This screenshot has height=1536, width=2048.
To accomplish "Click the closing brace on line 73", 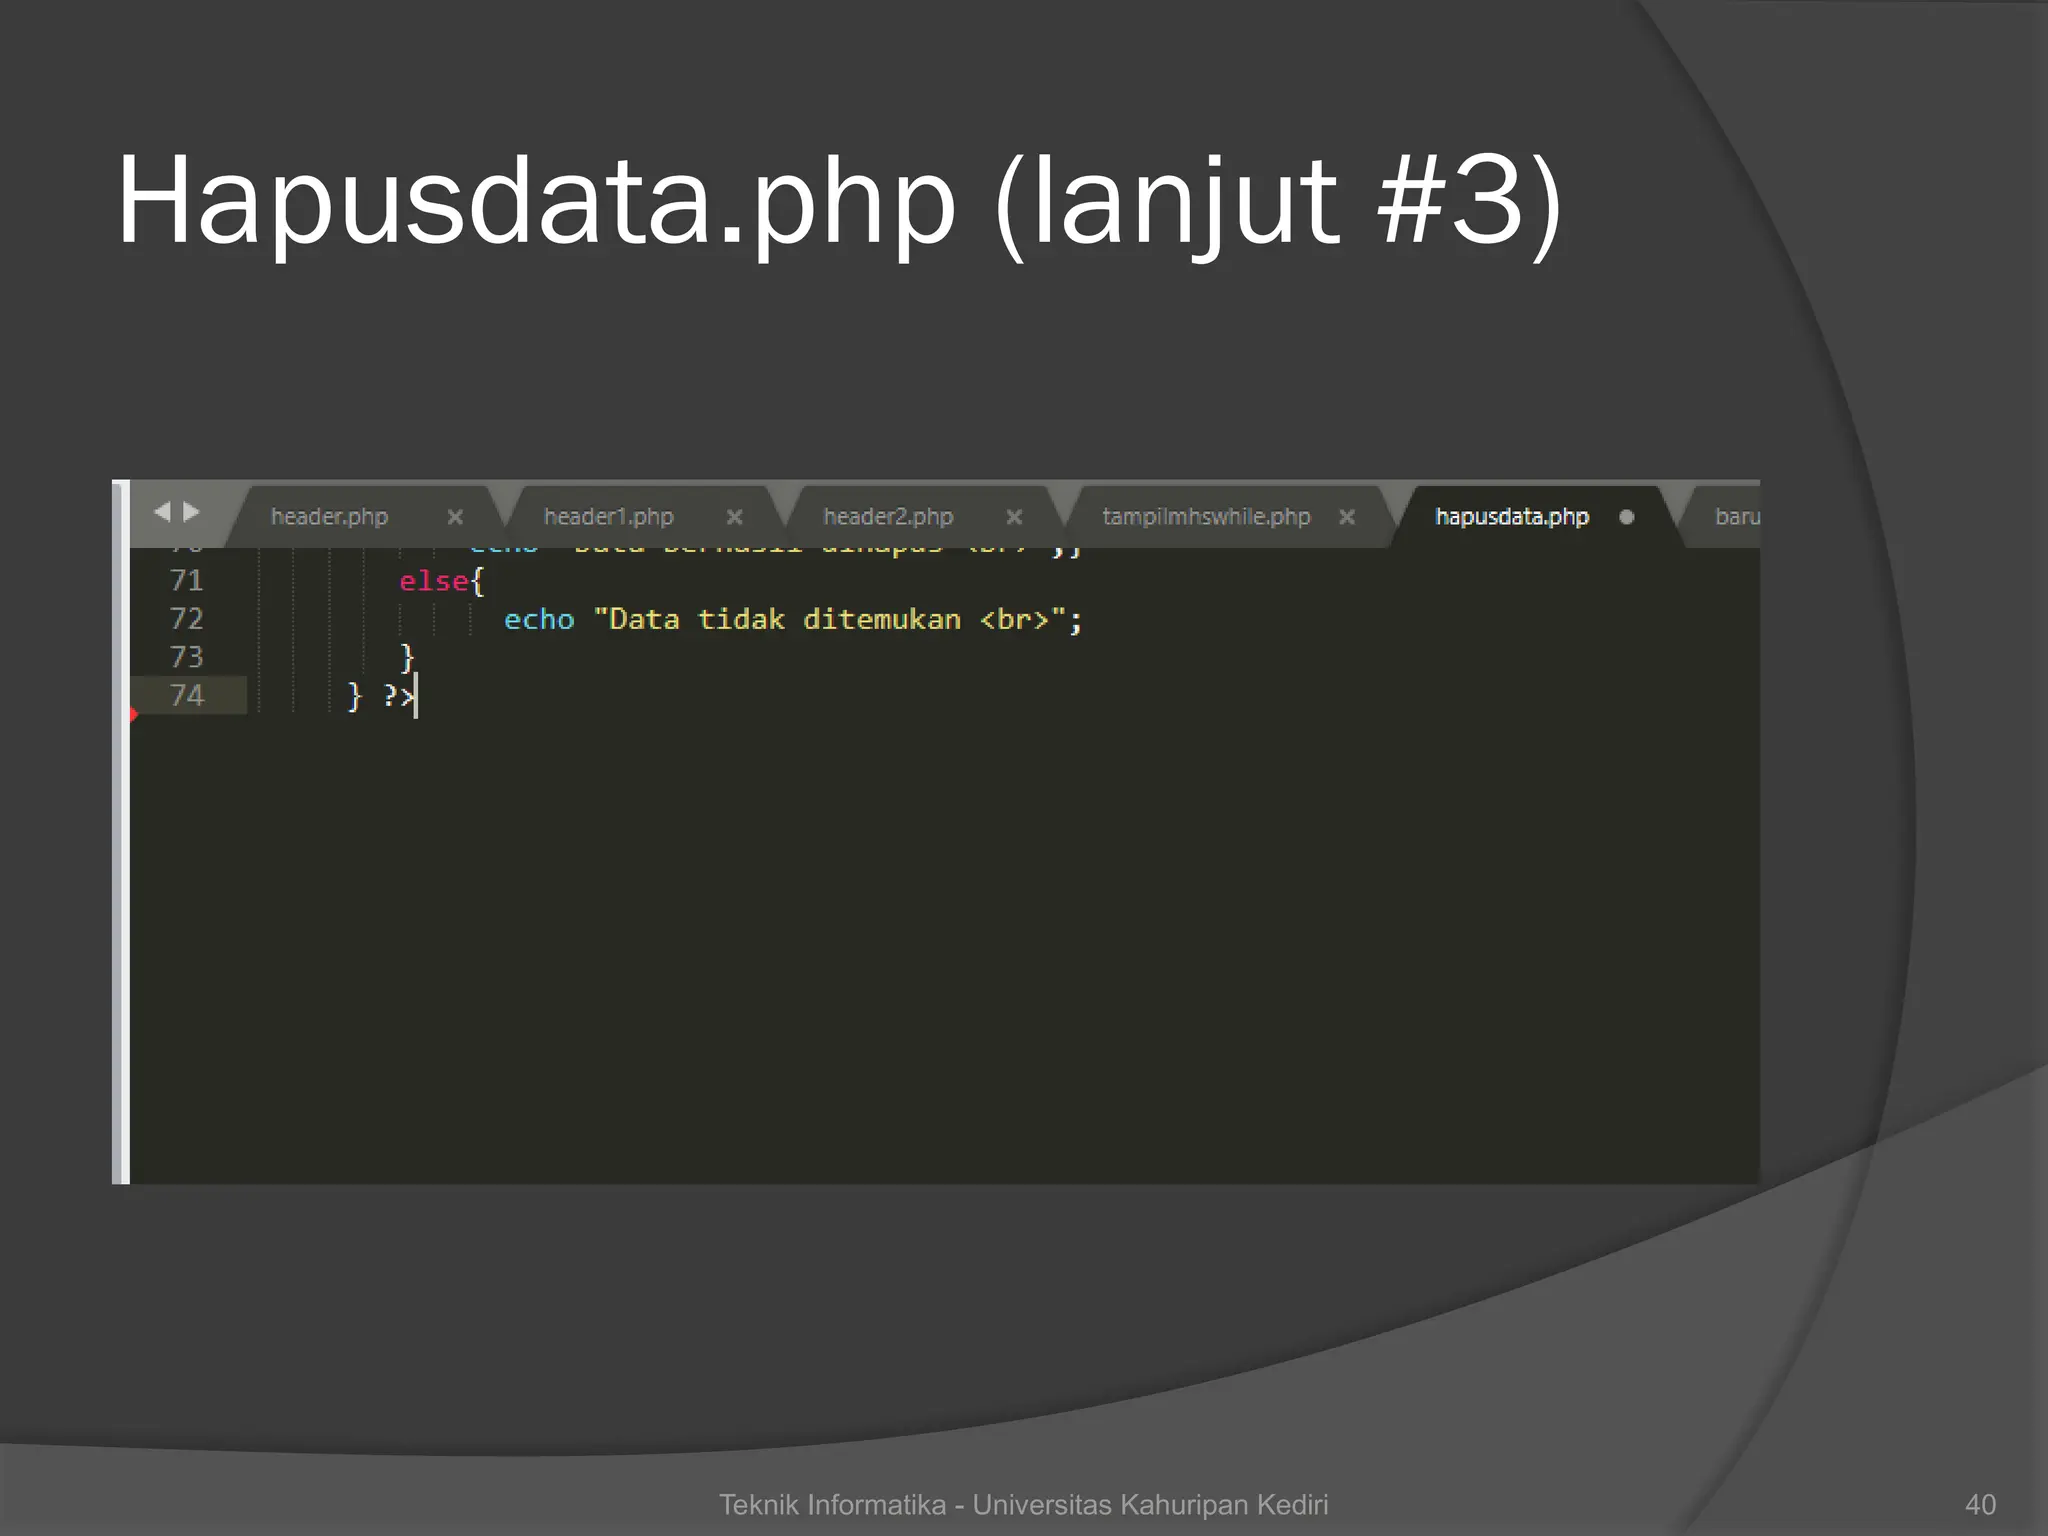I will click(x=407, y=658).
